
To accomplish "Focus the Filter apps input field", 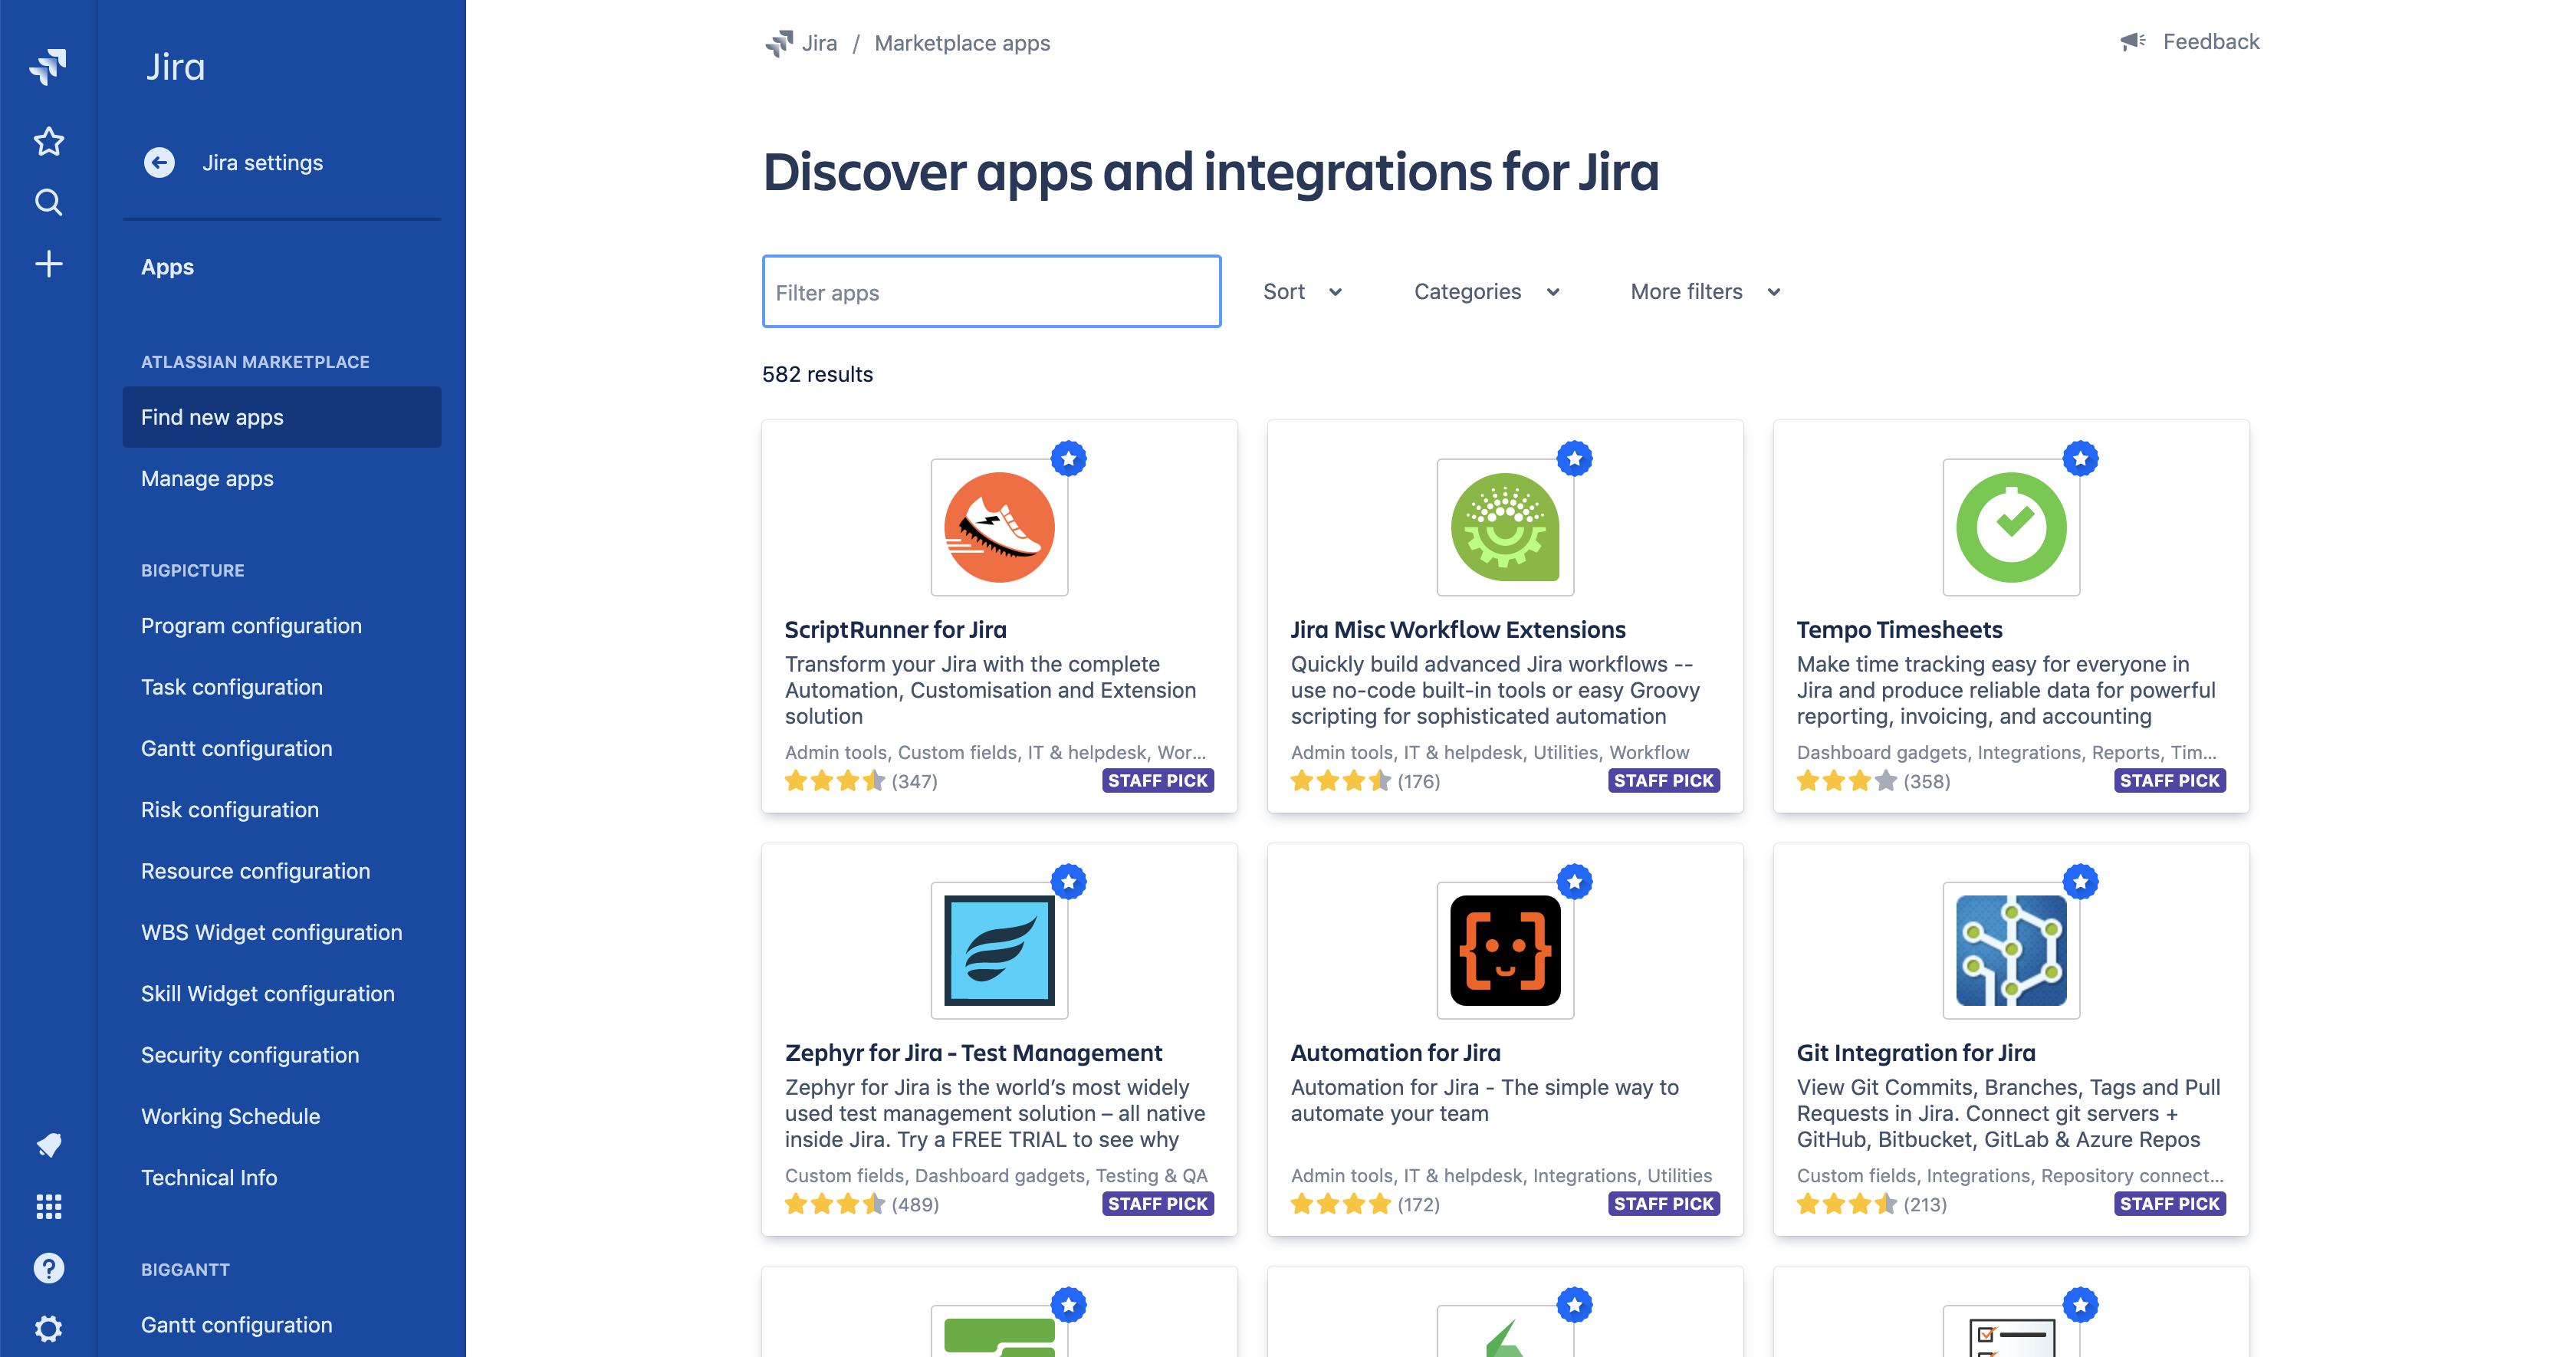I will (990, 292).
